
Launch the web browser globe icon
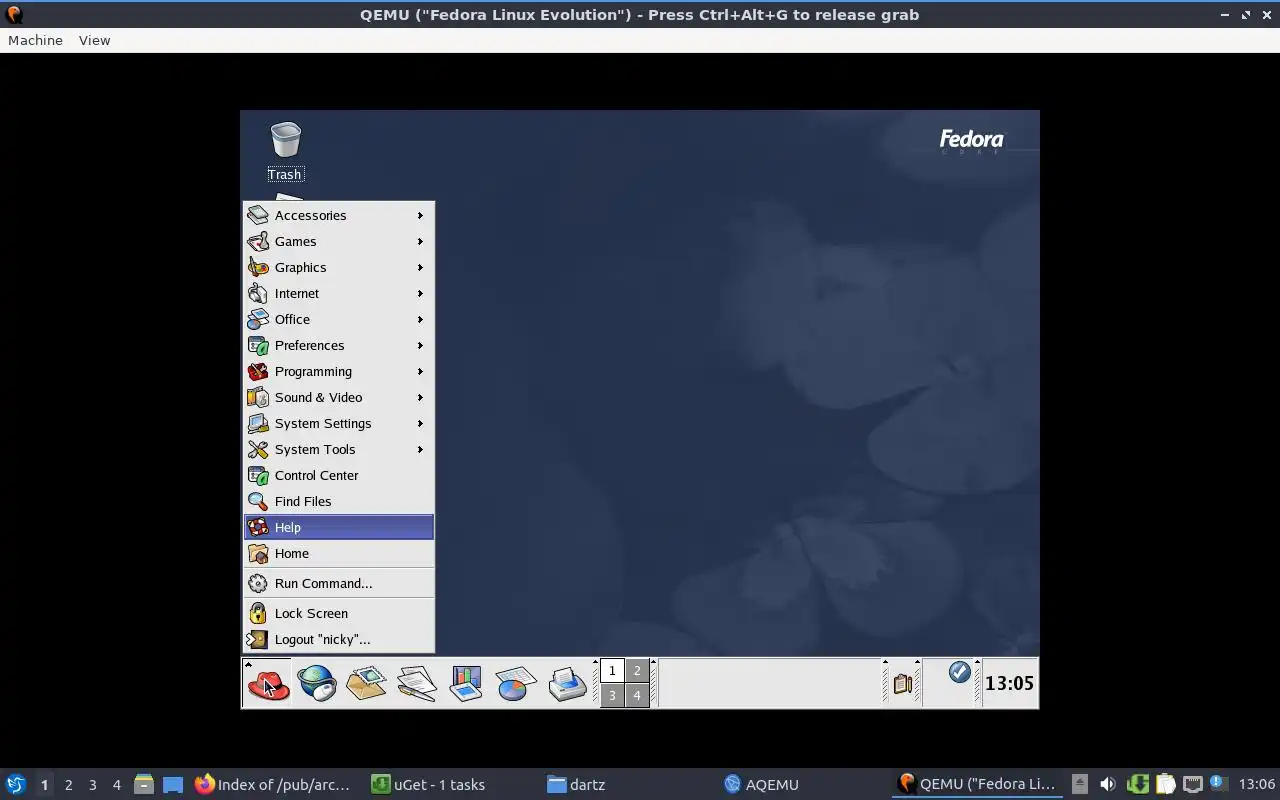pos(317,684)
